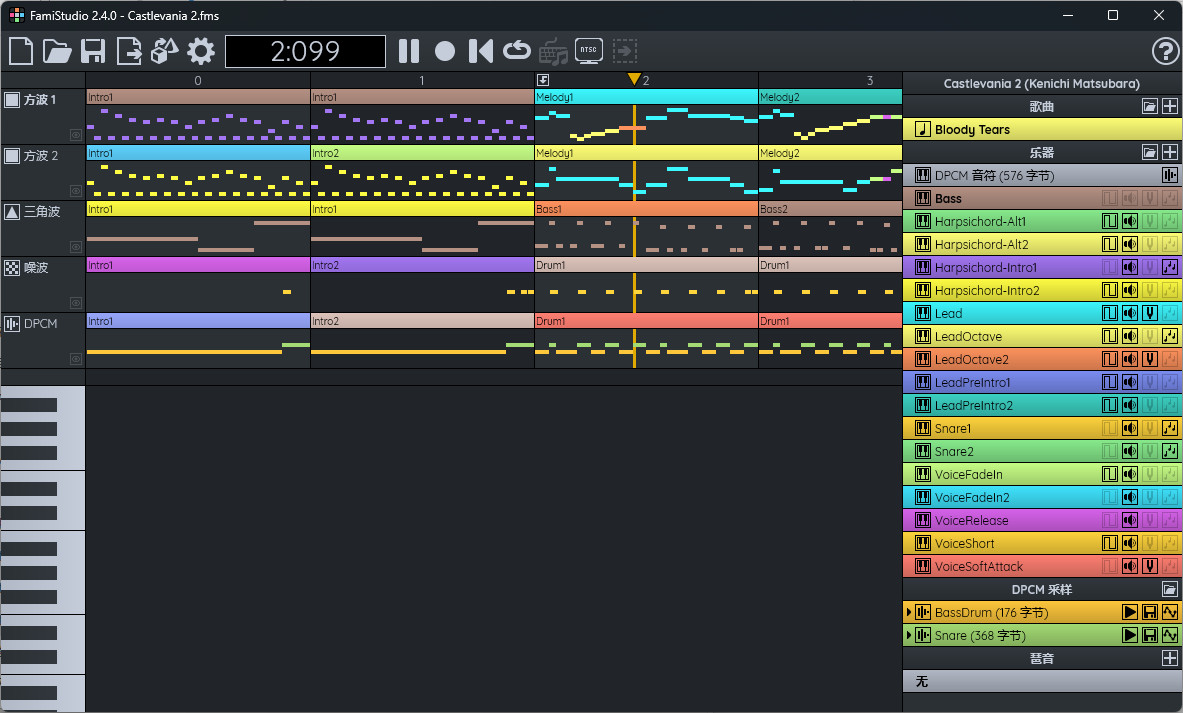This screenshot has width=1183, height=713.
Task: Add a new song with 歌曲 plus
Action: 1169,106
